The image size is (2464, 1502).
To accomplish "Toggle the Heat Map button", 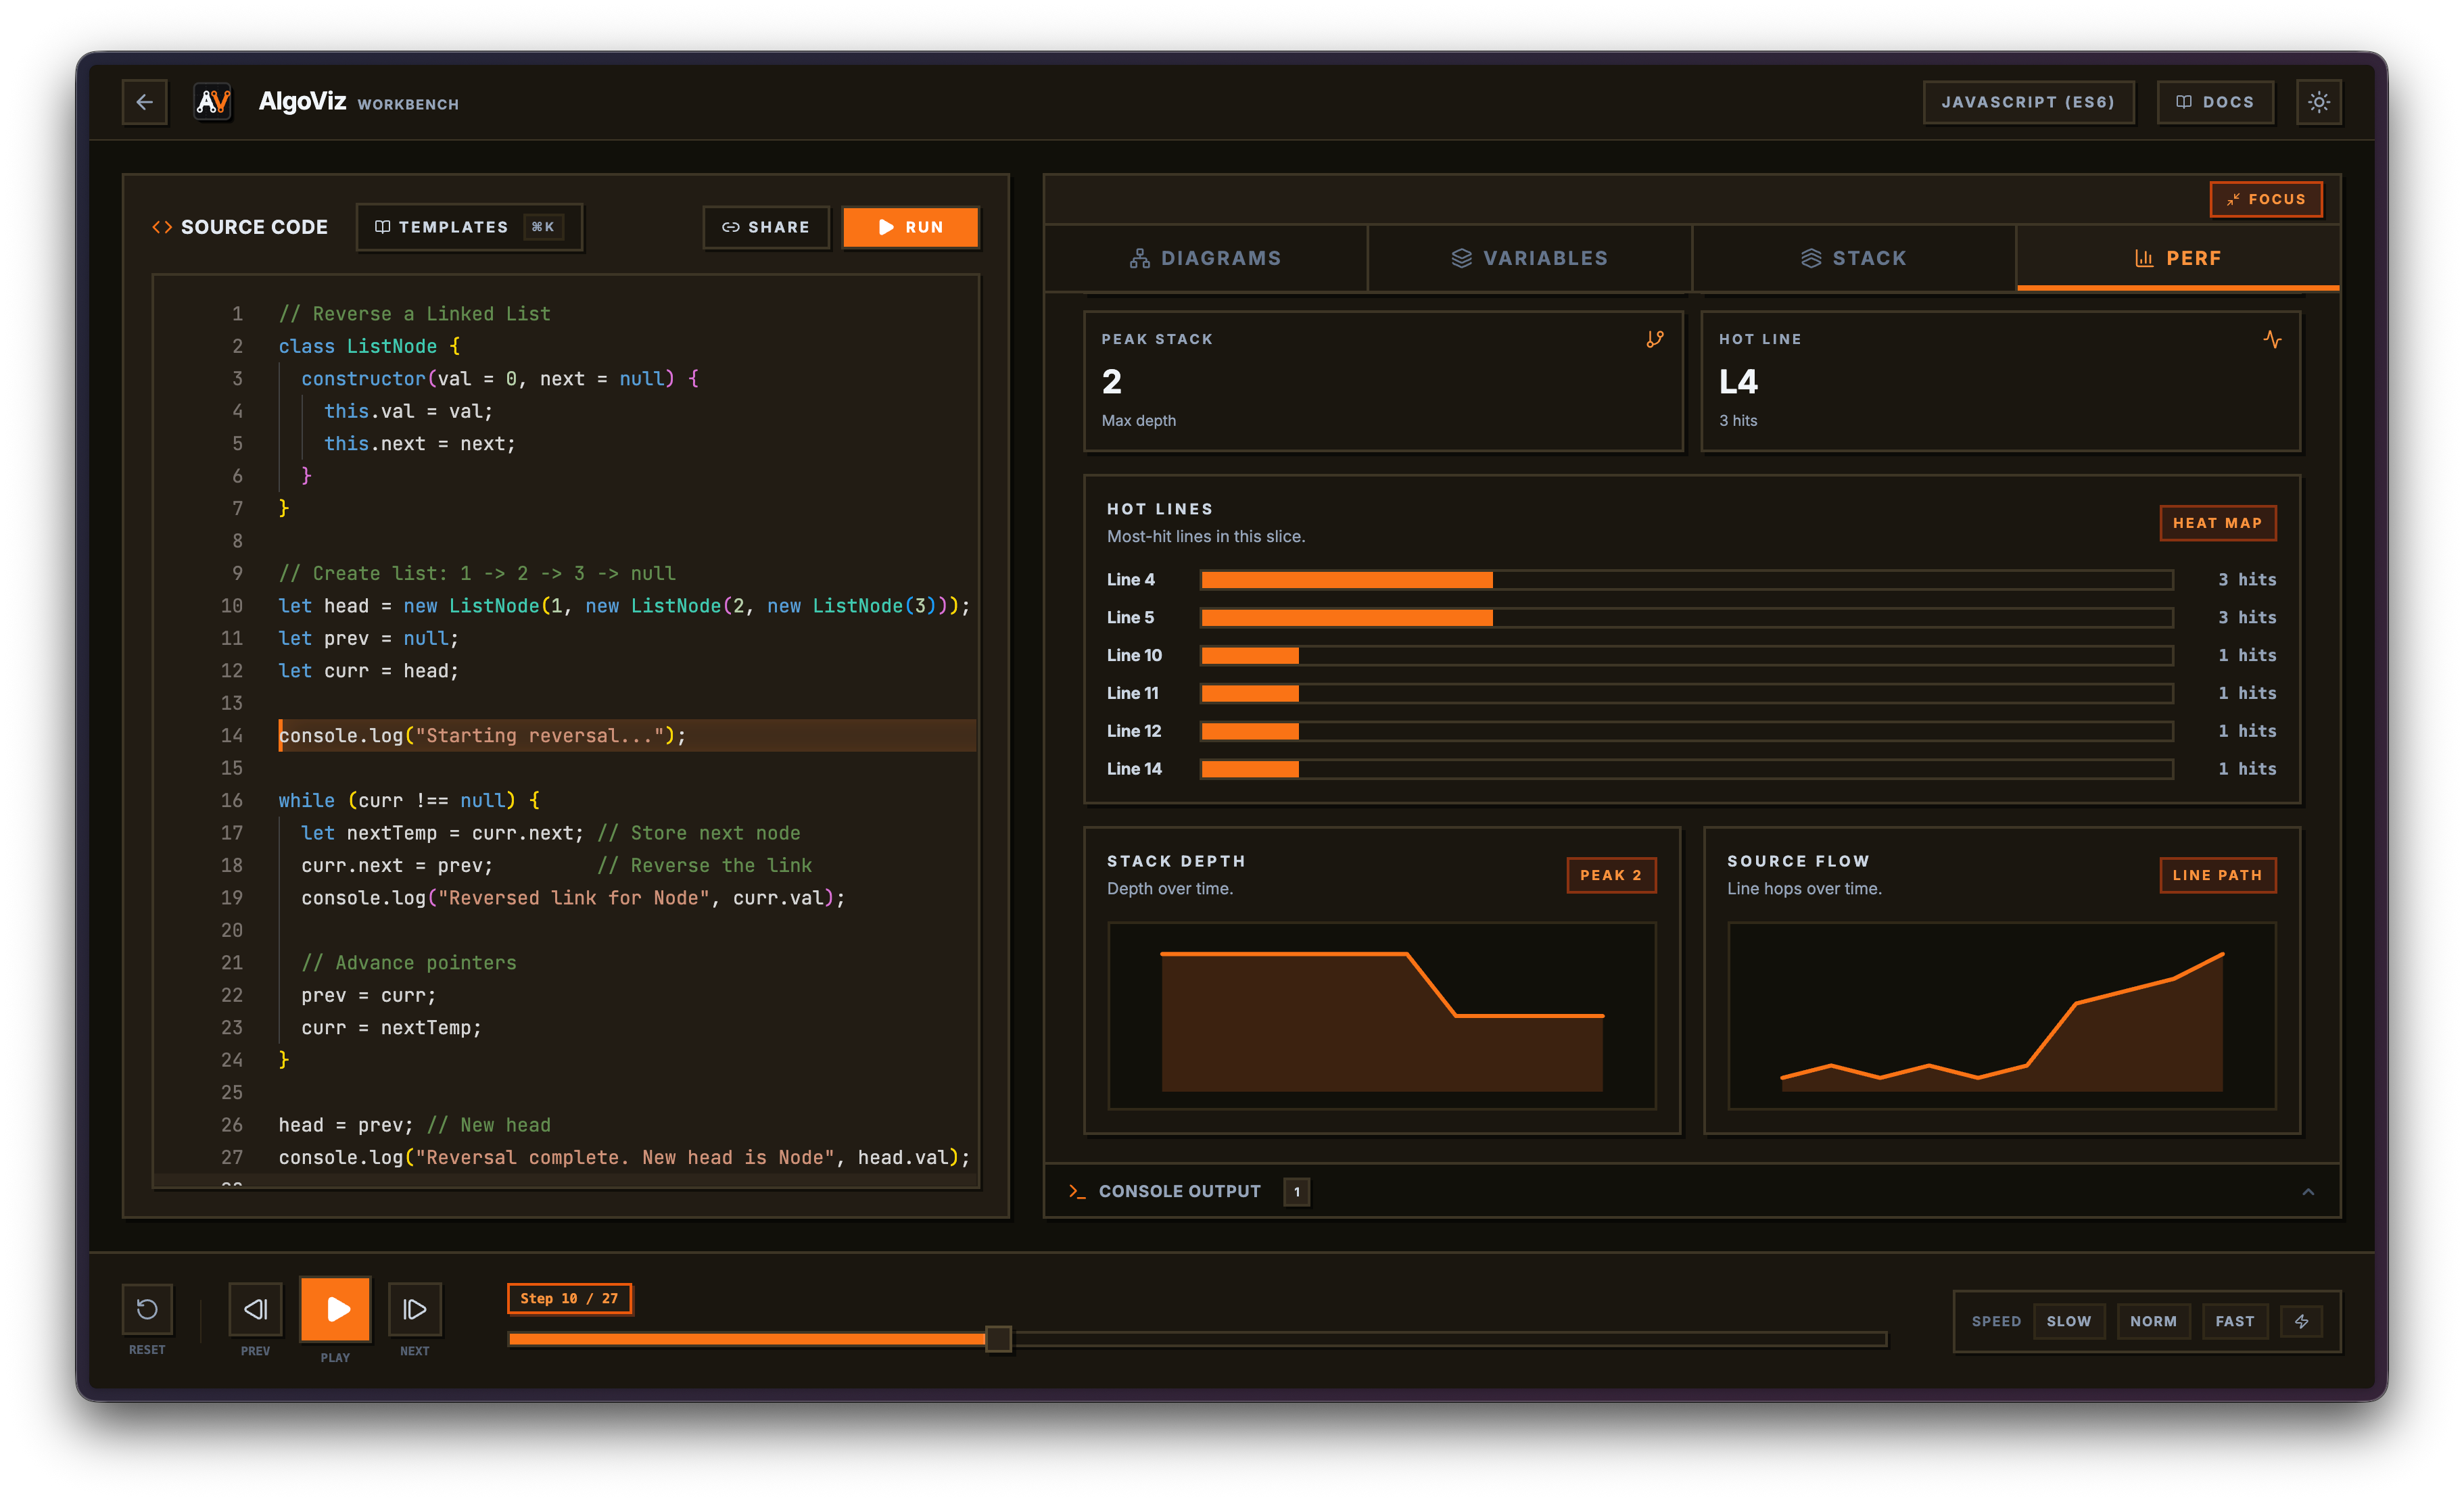I will pos(2217,523).
